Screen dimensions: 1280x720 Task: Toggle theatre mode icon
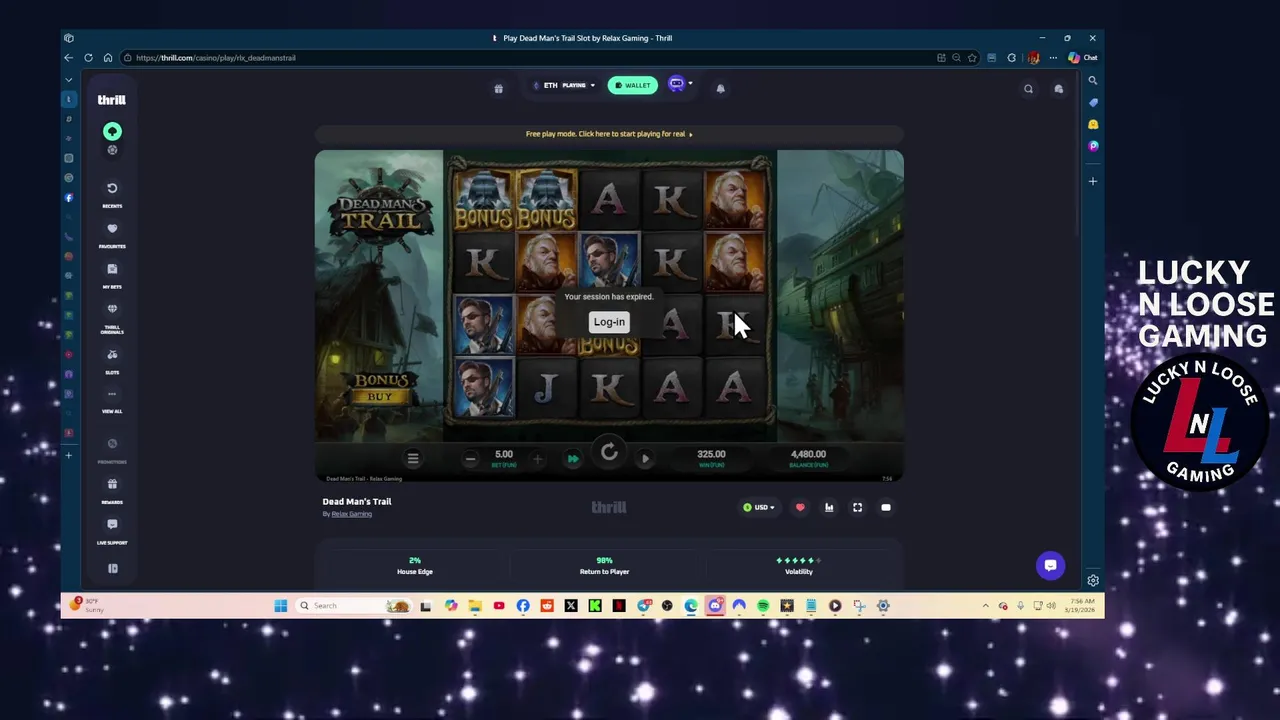pos(886,508)
